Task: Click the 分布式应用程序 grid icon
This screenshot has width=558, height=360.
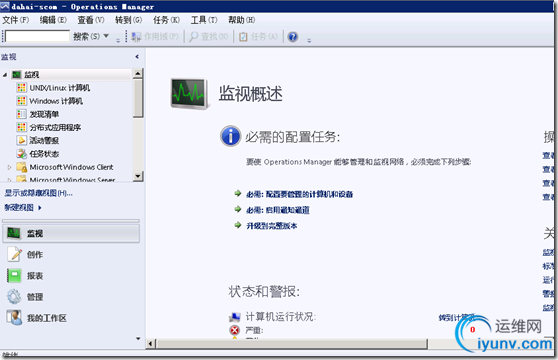Action: (x=21, y=127)
